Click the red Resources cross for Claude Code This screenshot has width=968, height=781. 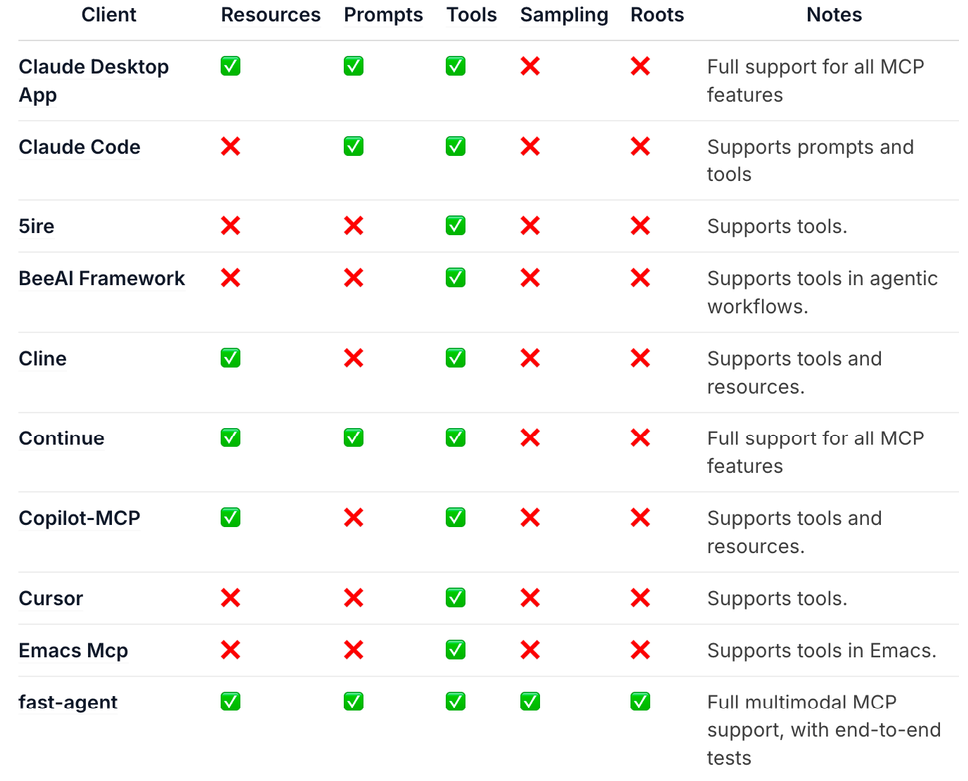[230, 146]
